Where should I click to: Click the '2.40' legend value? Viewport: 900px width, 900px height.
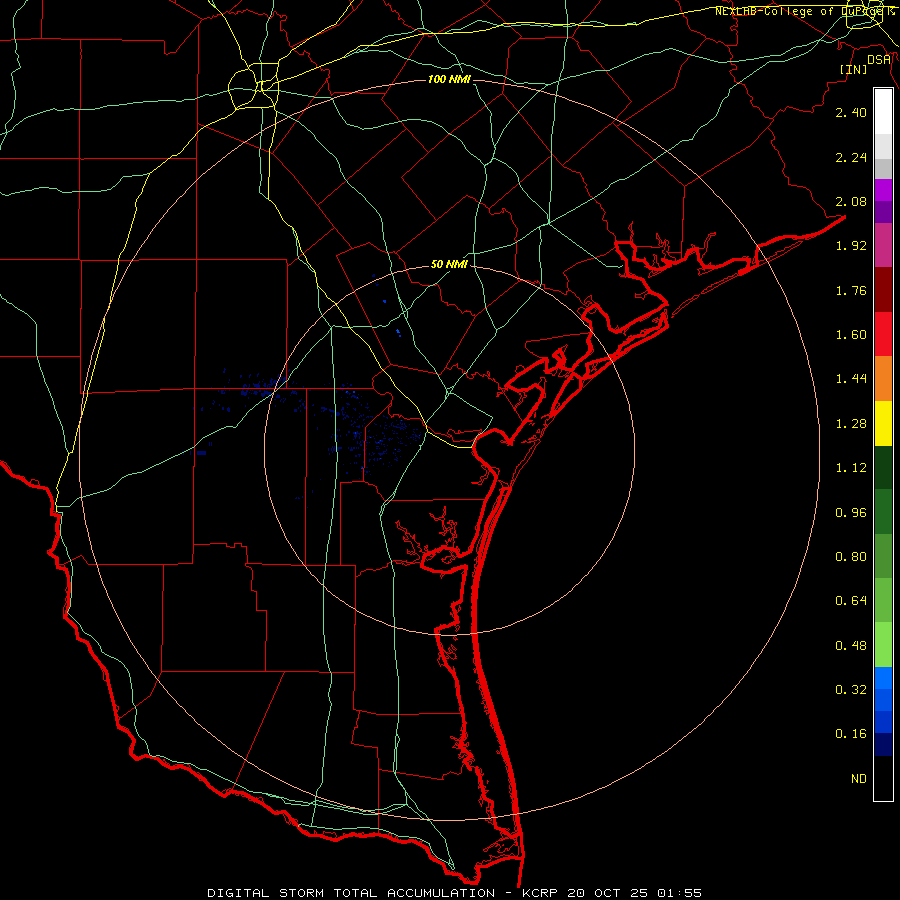tap(851, 112)
